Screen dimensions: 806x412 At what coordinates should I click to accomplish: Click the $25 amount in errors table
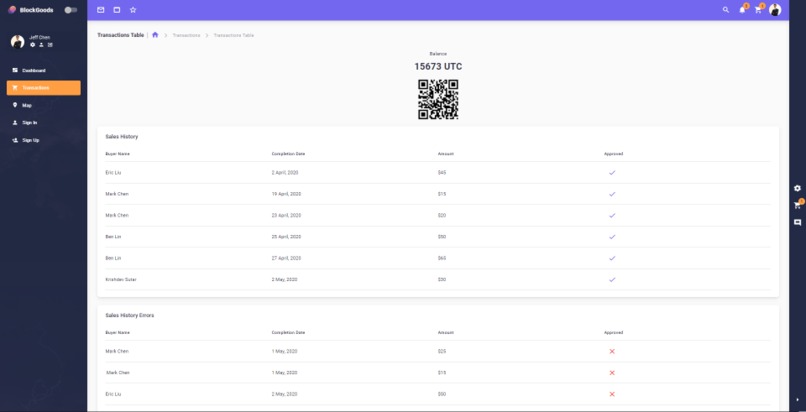[442, 351]
